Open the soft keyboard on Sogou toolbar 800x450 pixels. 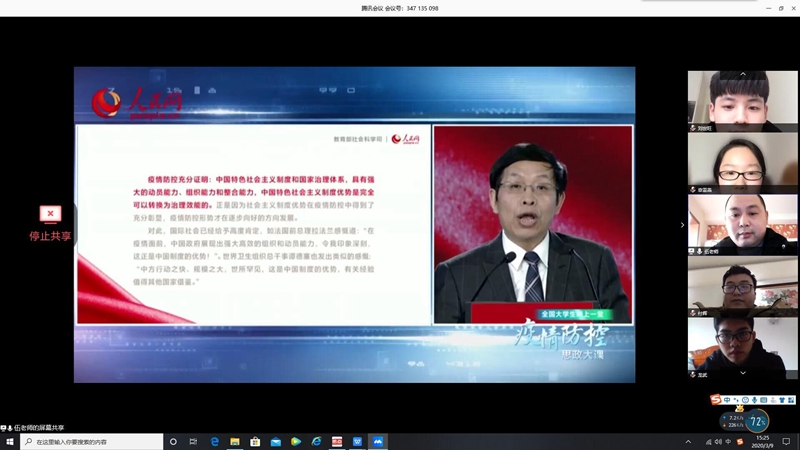pos(764,400)
